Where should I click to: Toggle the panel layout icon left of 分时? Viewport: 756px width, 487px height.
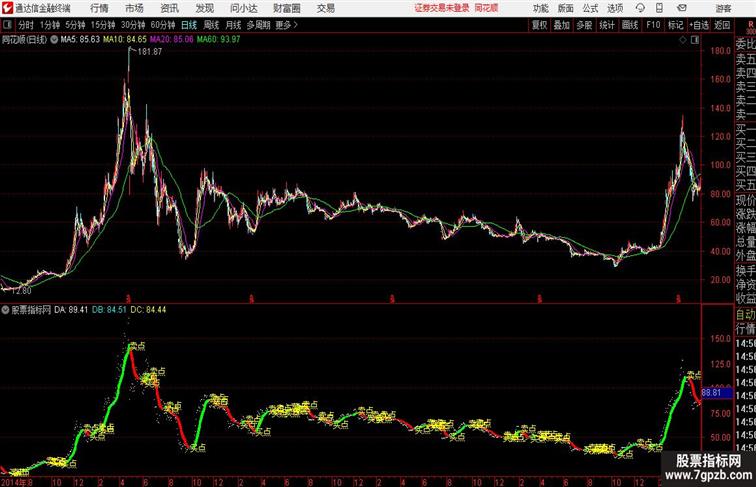click(x=7, y=25)
